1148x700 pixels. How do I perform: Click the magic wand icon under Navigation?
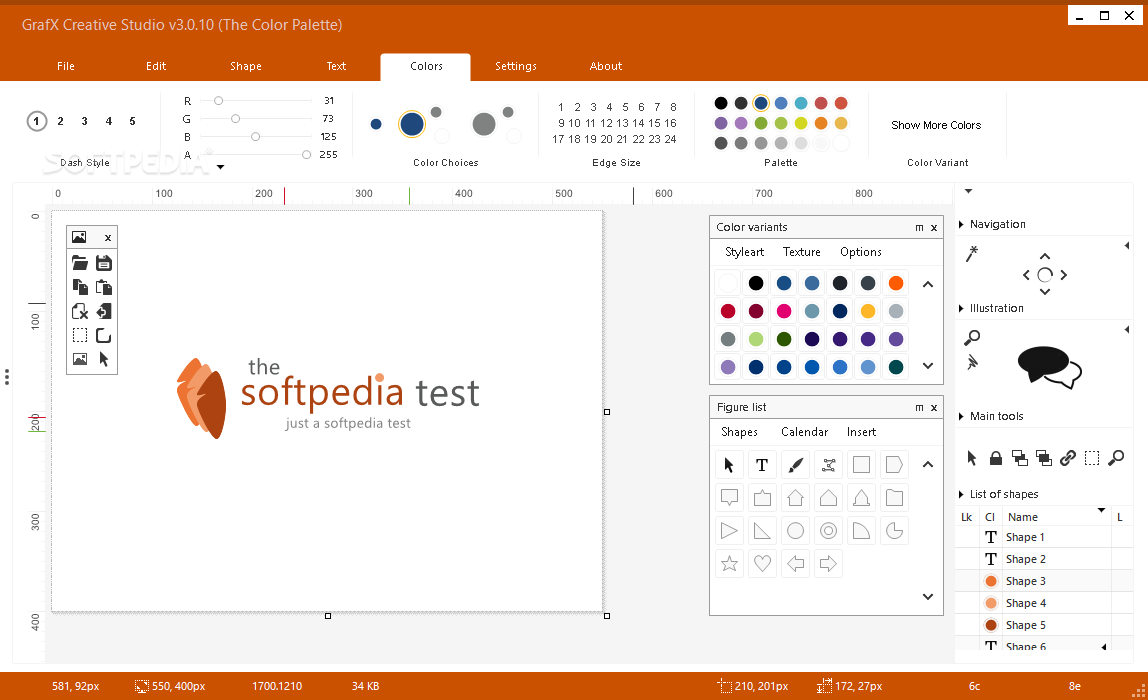click(972, 253)
